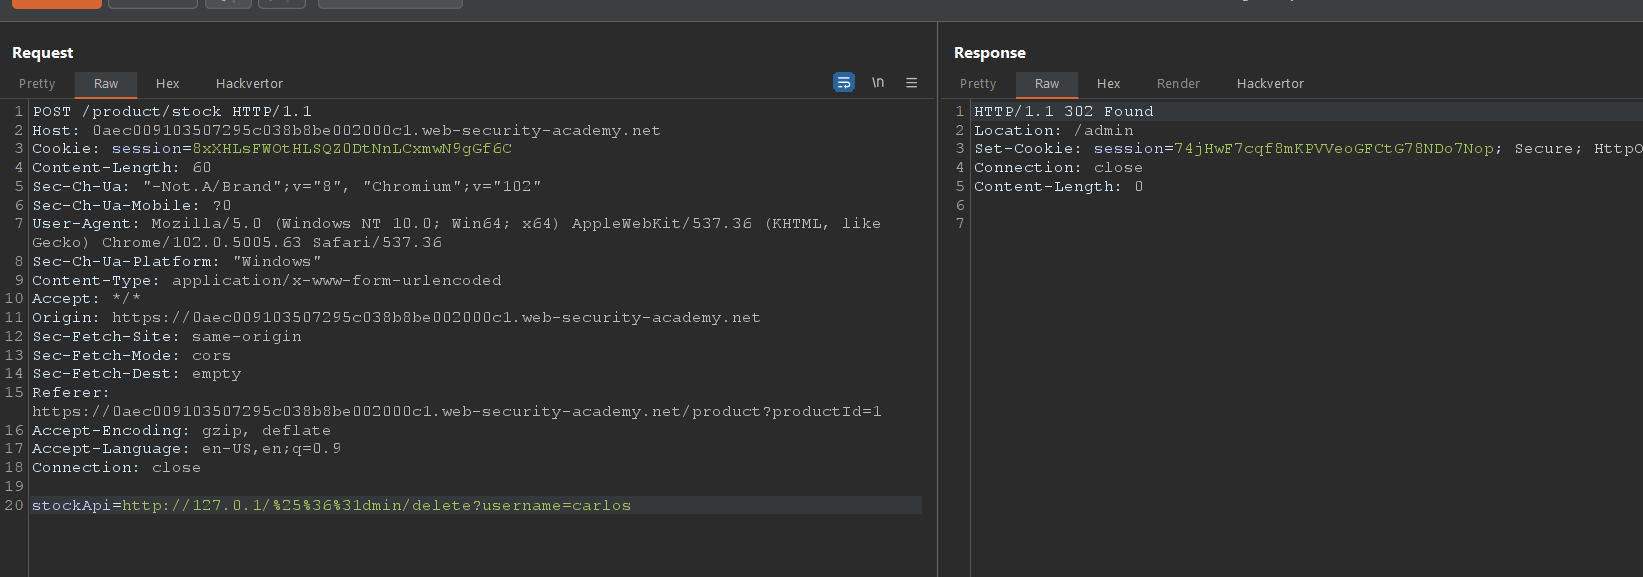Click the Location: /admin response header
This screenshot has width=1643, height=577.
1053,131
